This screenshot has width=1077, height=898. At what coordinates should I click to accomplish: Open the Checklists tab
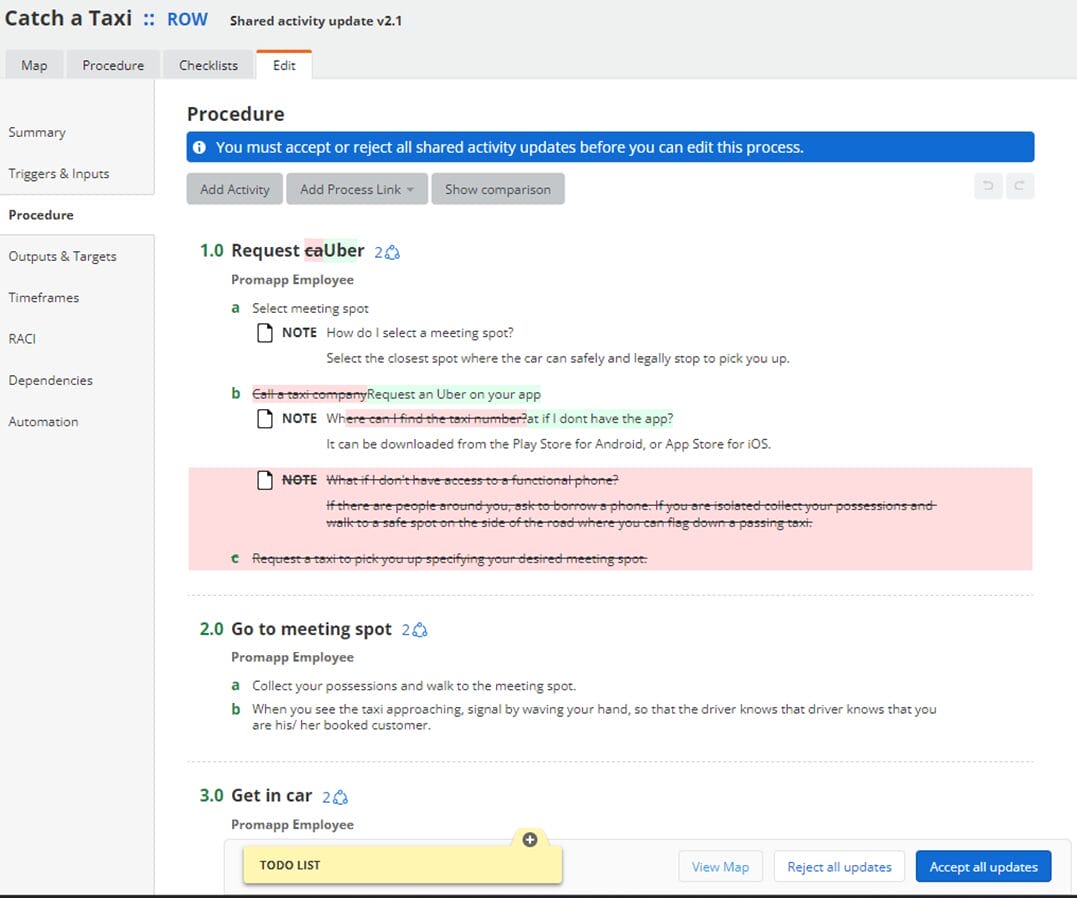pos(208,65)
